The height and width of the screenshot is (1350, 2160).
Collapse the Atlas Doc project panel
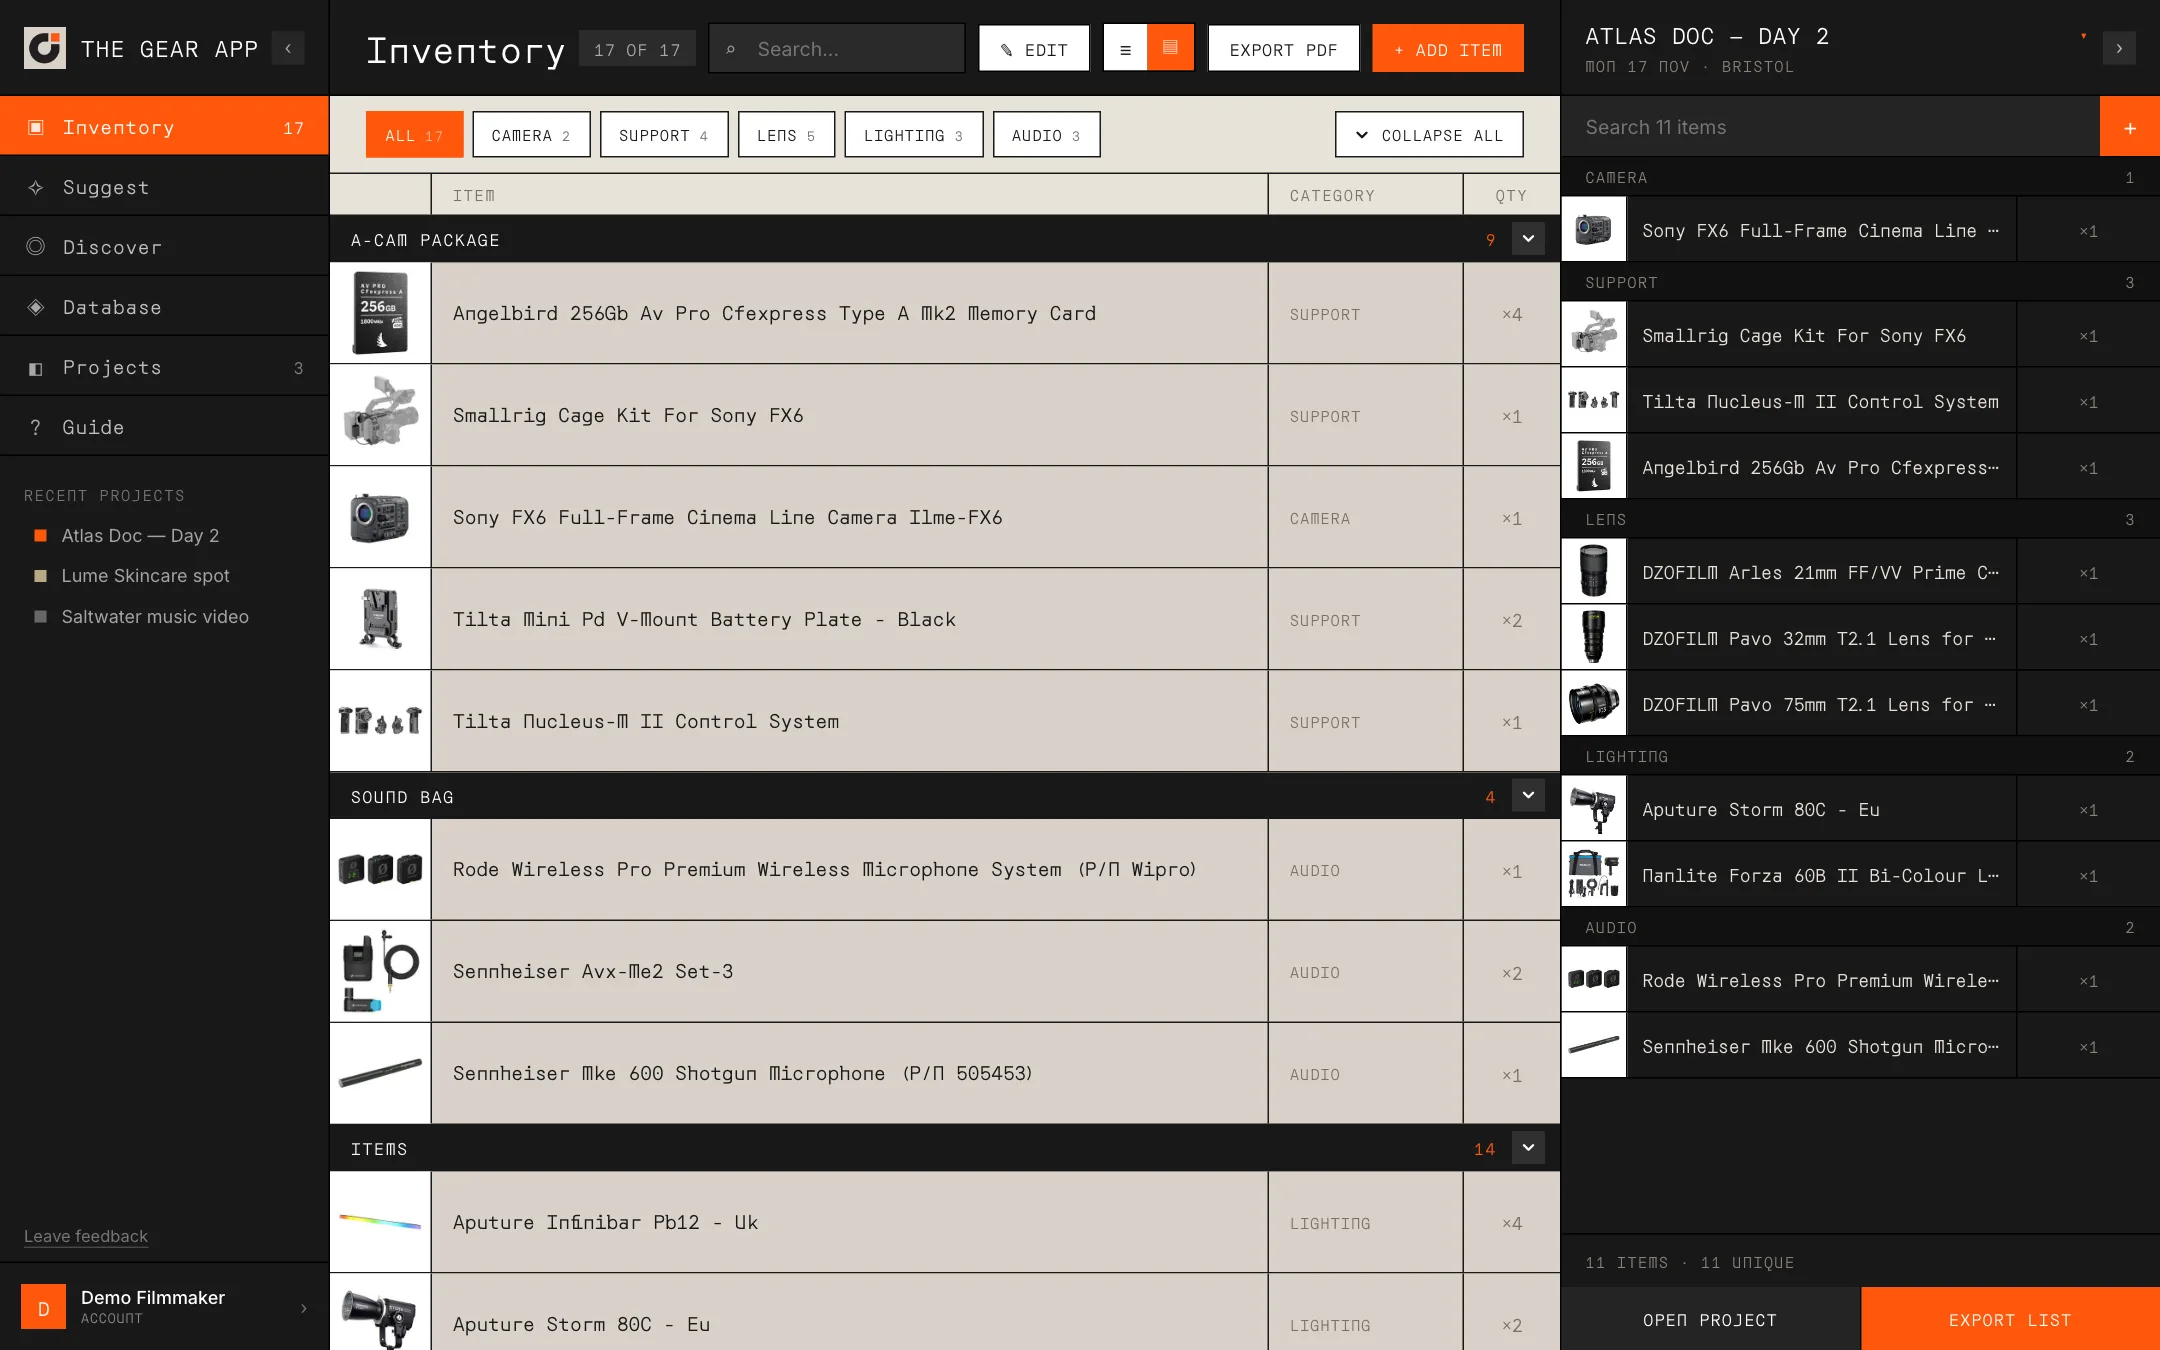coord(2119,48)
